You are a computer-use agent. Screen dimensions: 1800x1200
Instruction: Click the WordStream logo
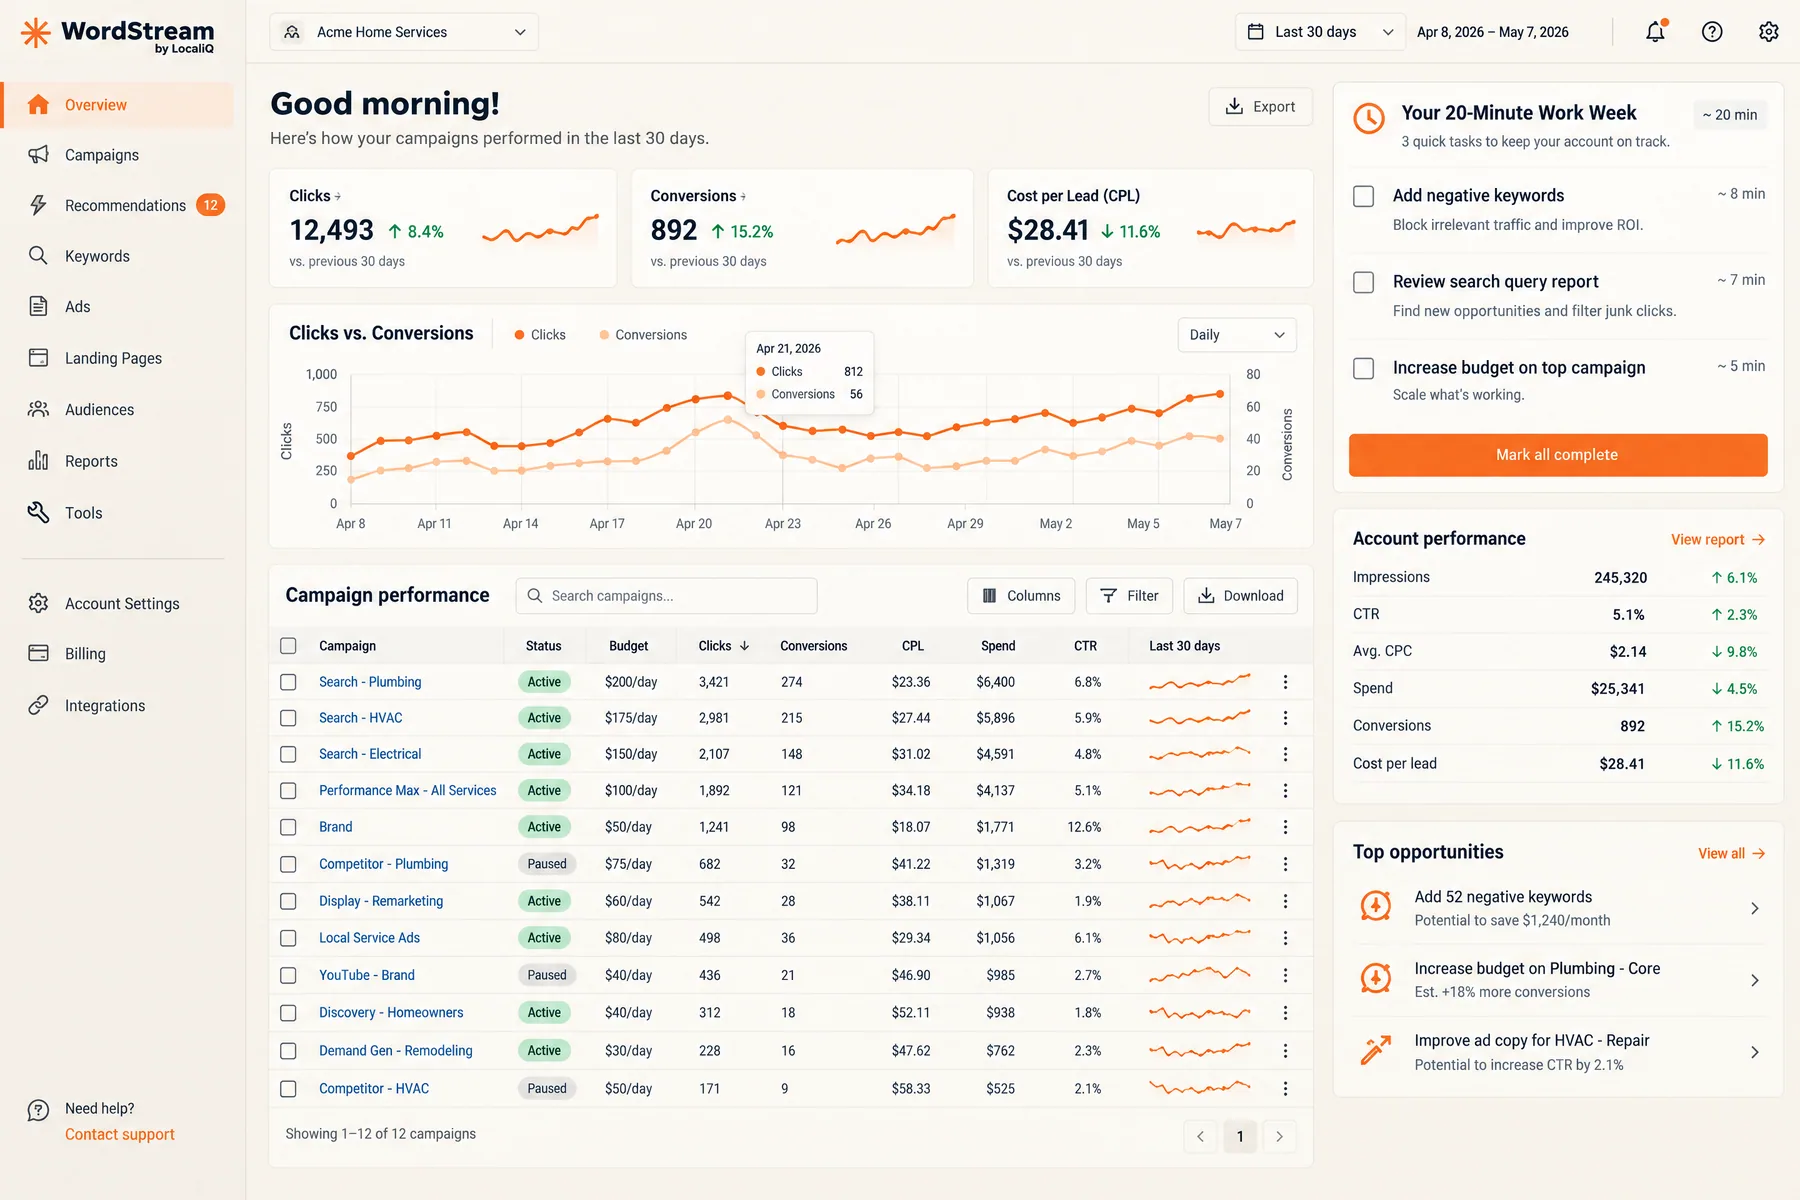click(x=118, y=35)
